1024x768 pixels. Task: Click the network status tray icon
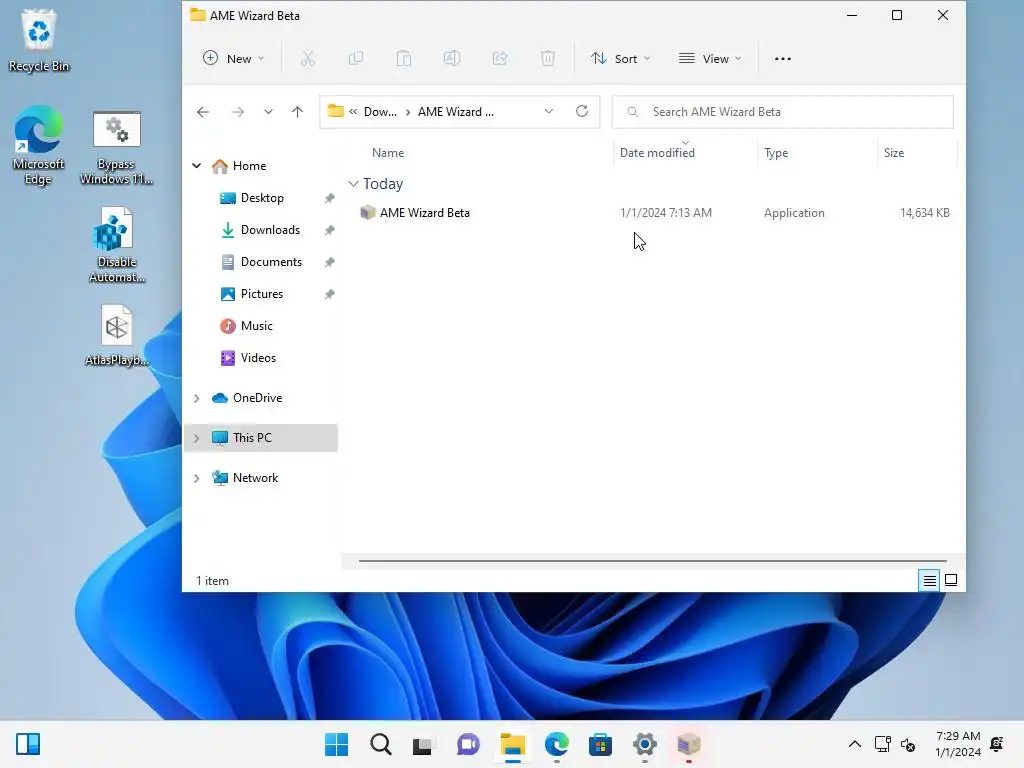tap(882, 744)
